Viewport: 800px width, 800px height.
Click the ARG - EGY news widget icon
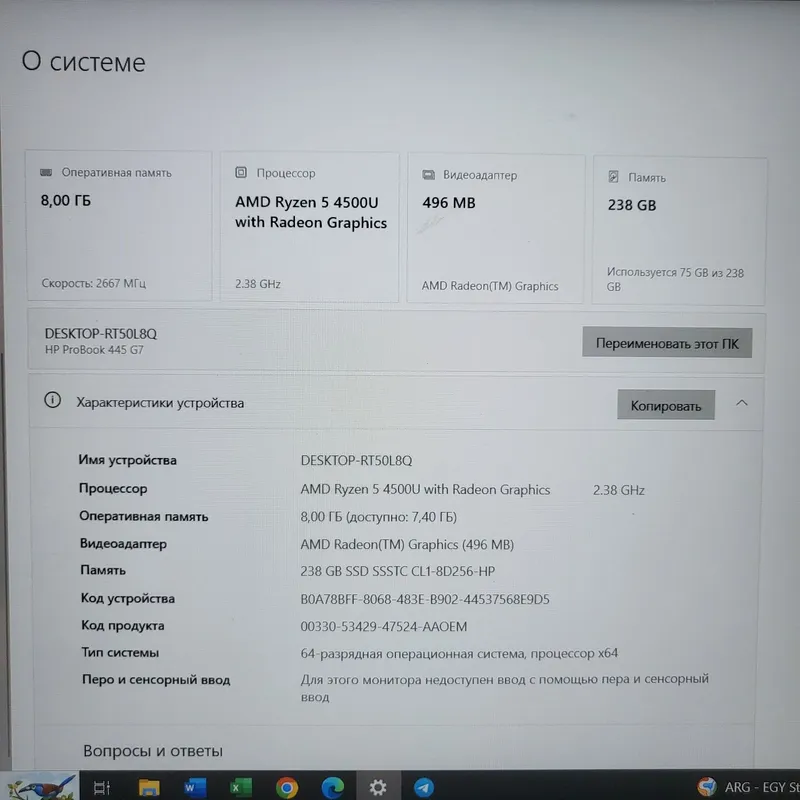click(x=708, y=787)
